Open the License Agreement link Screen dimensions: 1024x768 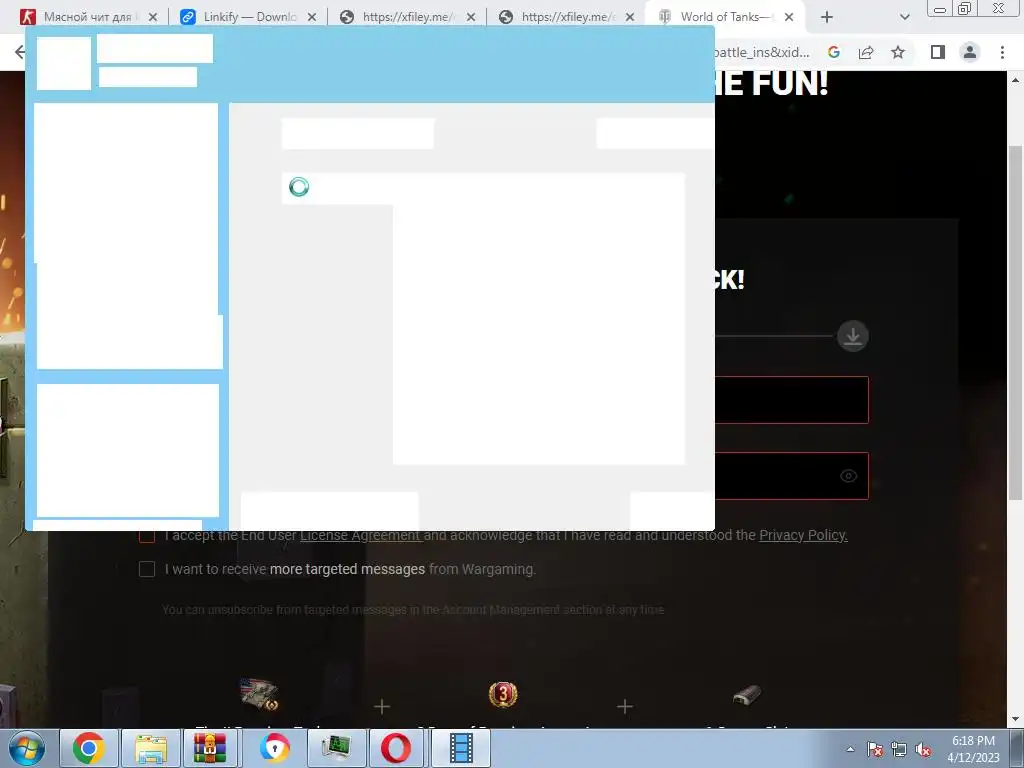361,536
